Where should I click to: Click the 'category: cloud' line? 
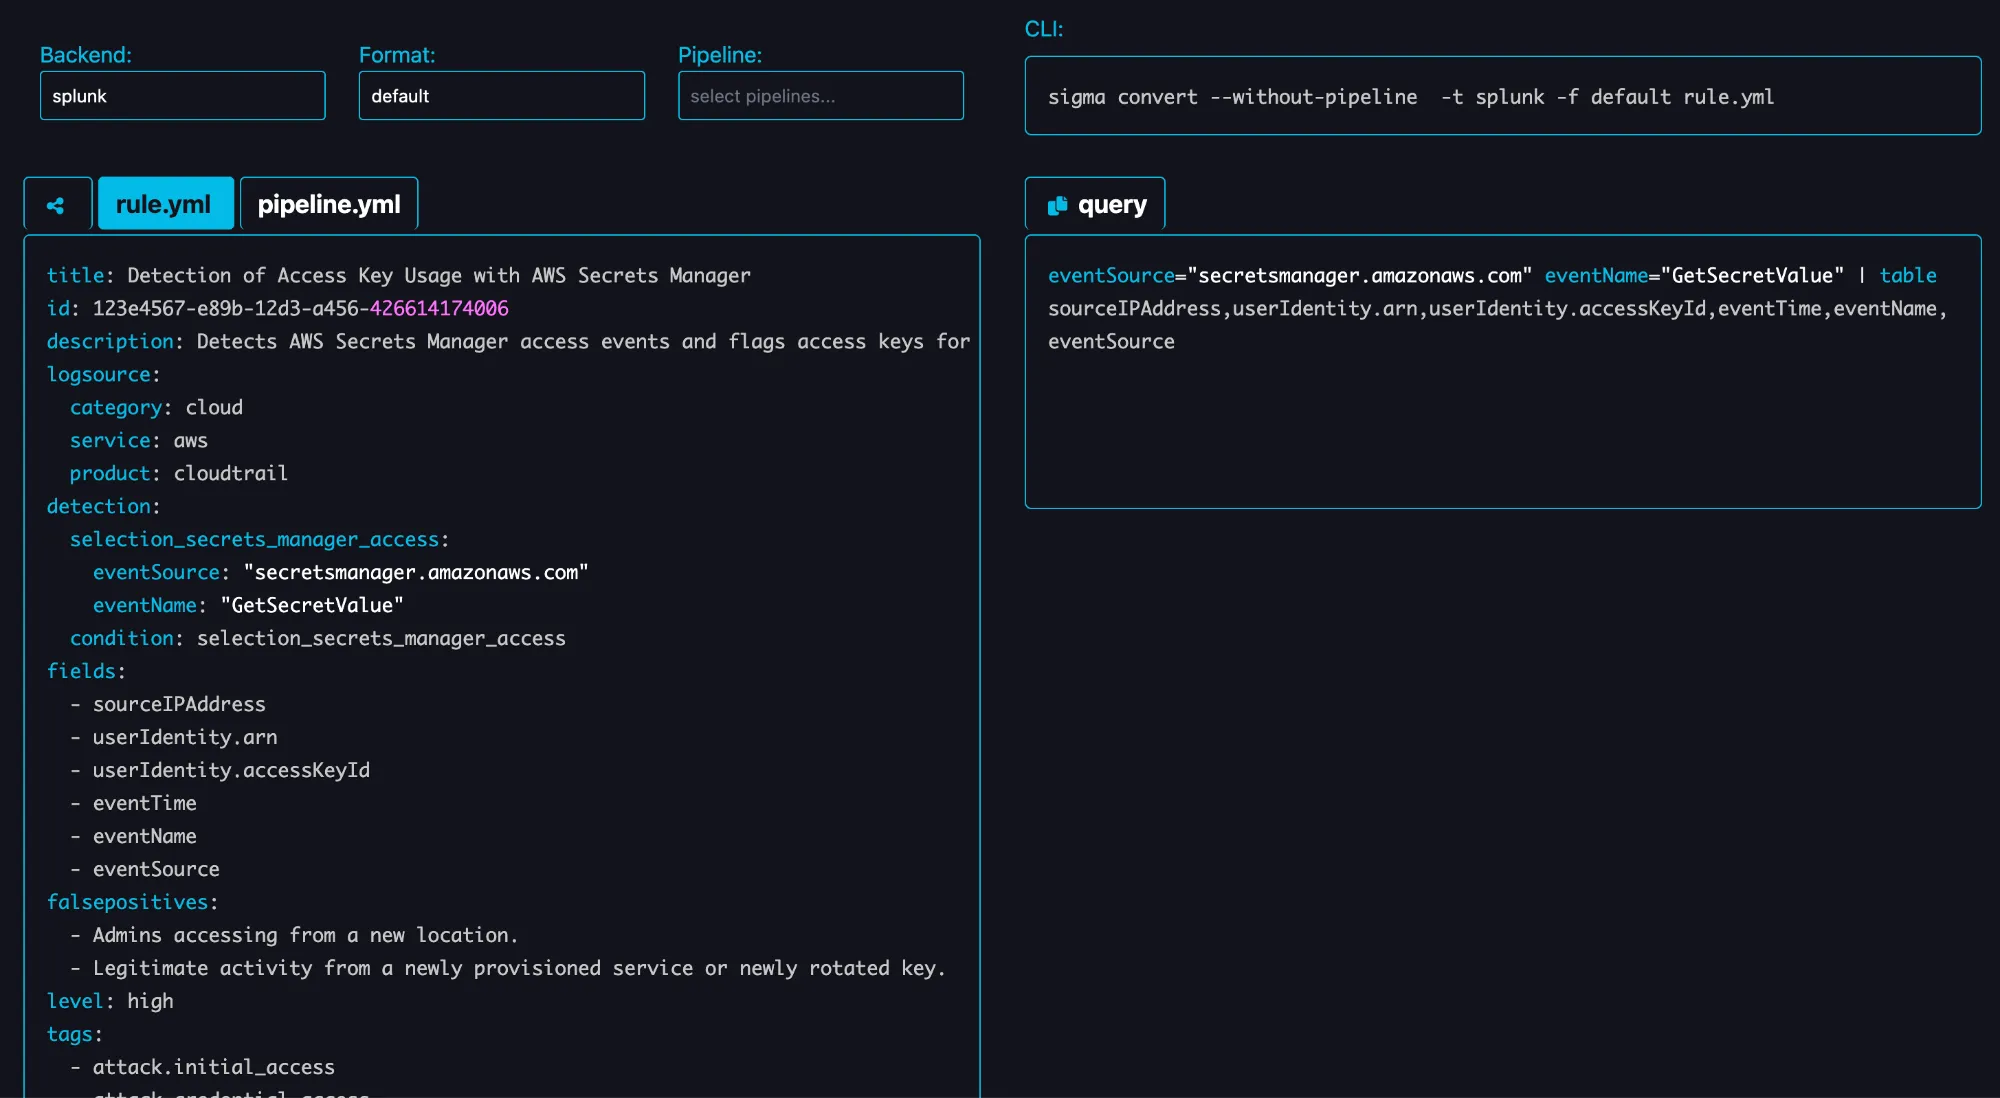pos(156,407)
